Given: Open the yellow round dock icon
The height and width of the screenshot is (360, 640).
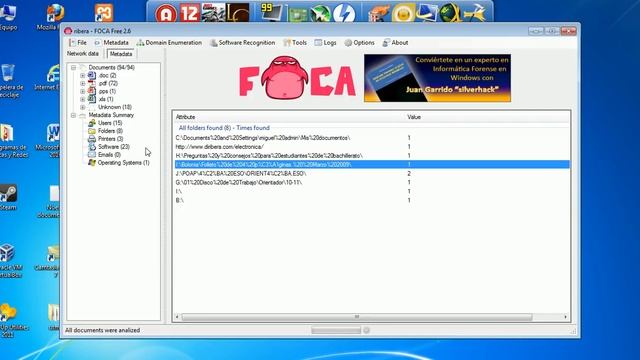Looking at the screenshot, I should [x=403, y=13].
